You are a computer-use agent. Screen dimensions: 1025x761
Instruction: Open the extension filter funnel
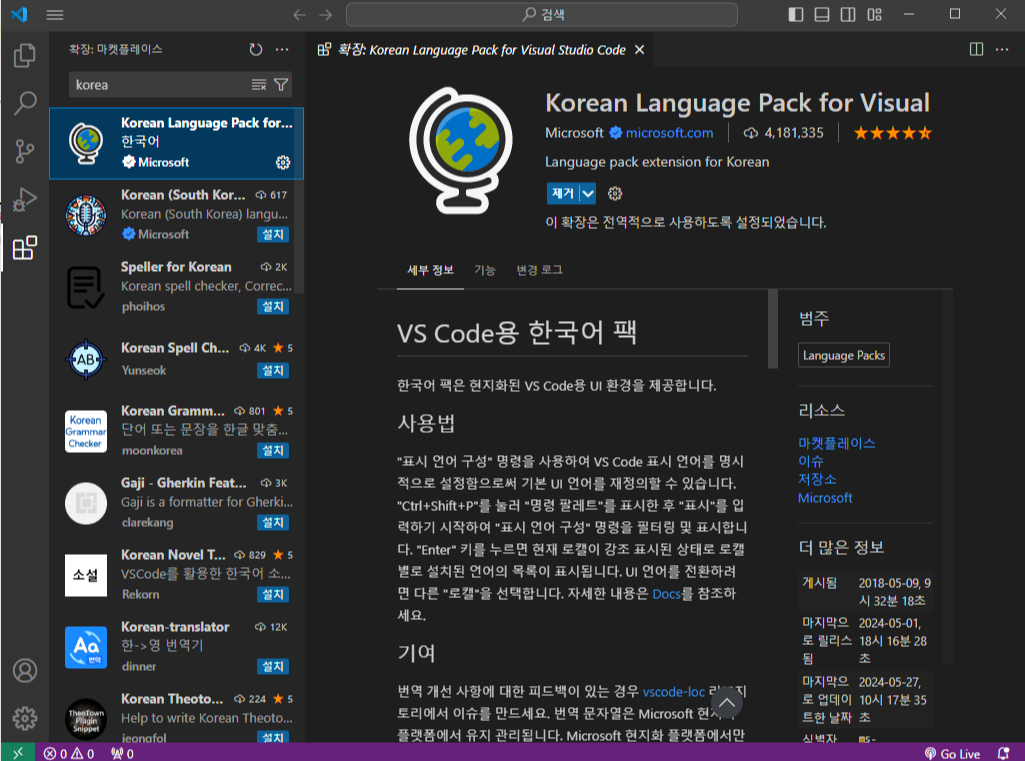coord(281,85)
